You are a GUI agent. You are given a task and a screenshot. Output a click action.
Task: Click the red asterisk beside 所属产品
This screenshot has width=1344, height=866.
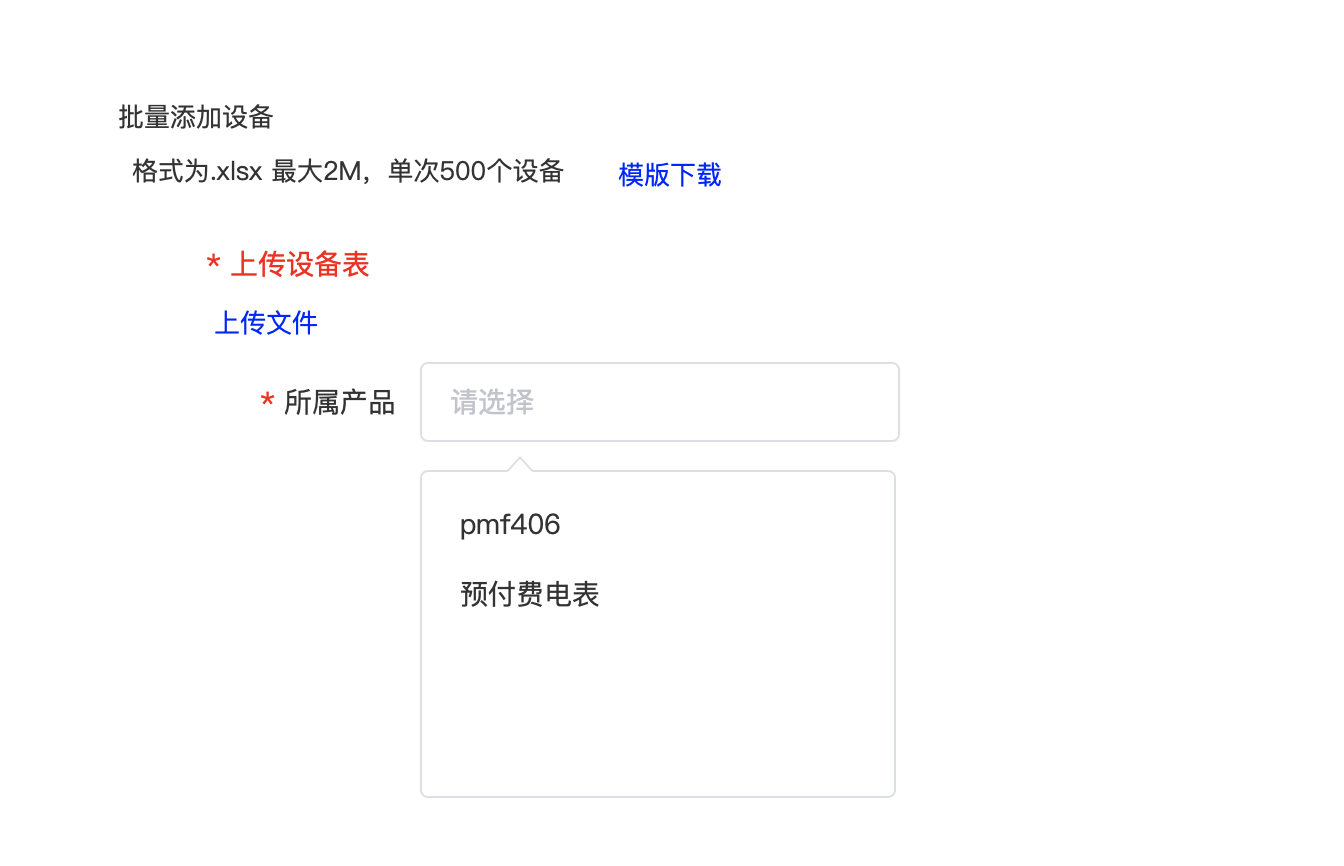tap(267, 403)
